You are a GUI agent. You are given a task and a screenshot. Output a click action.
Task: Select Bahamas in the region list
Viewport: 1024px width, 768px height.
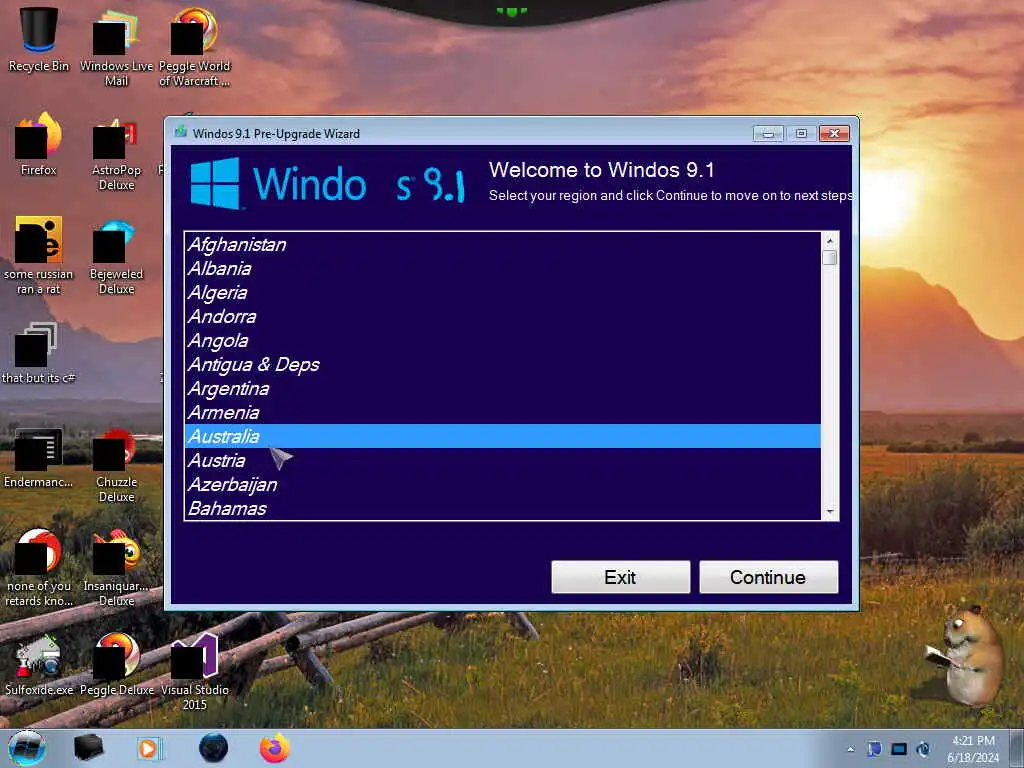point(503,508)
